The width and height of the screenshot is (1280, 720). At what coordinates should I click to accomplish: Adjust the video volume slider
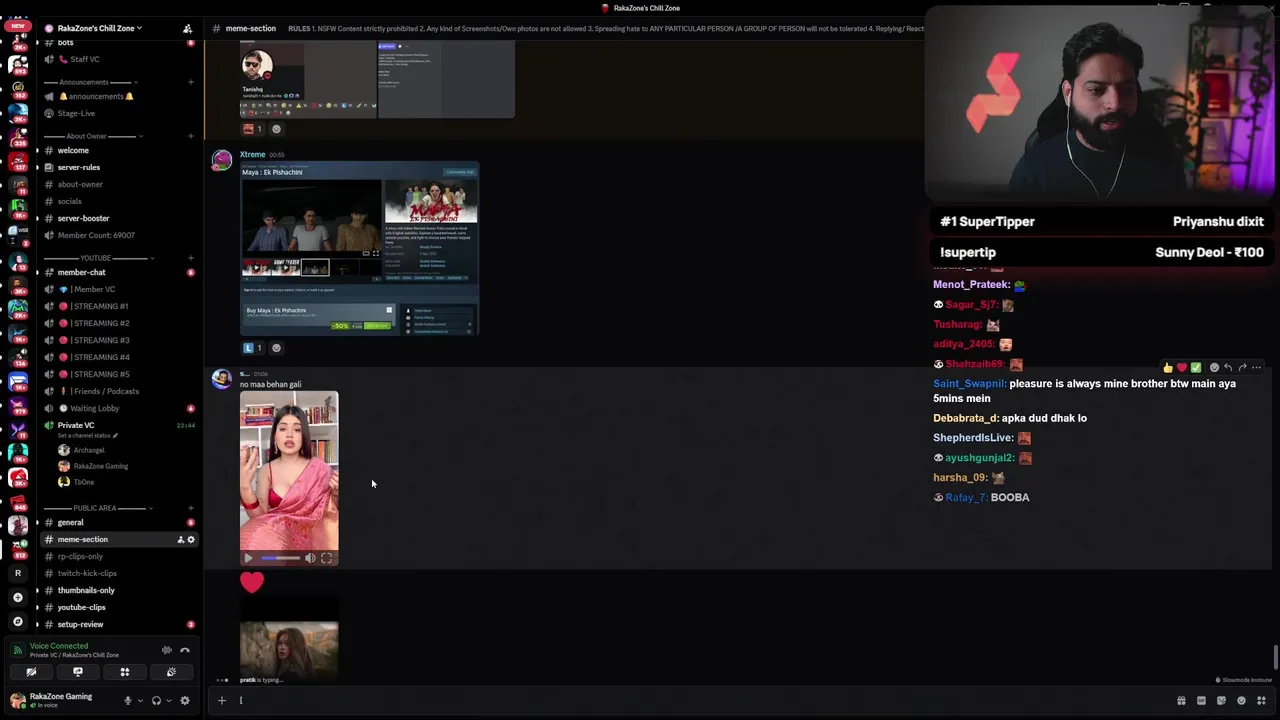pos(281,558)
